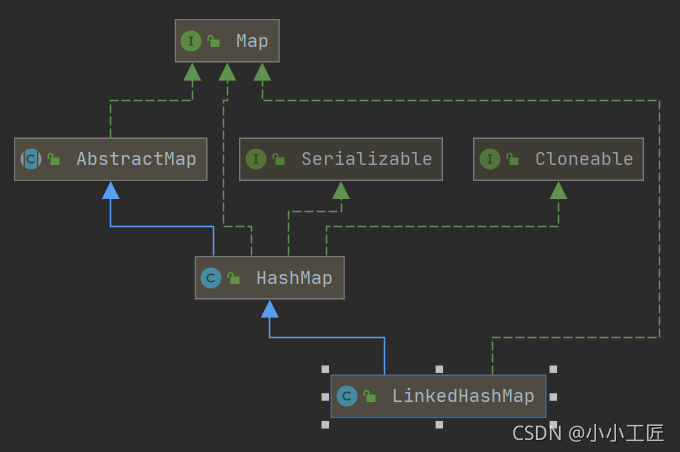Click the LinkedHashMap class icon
Viewport: 680px width, 452px height.
[346, 396]
